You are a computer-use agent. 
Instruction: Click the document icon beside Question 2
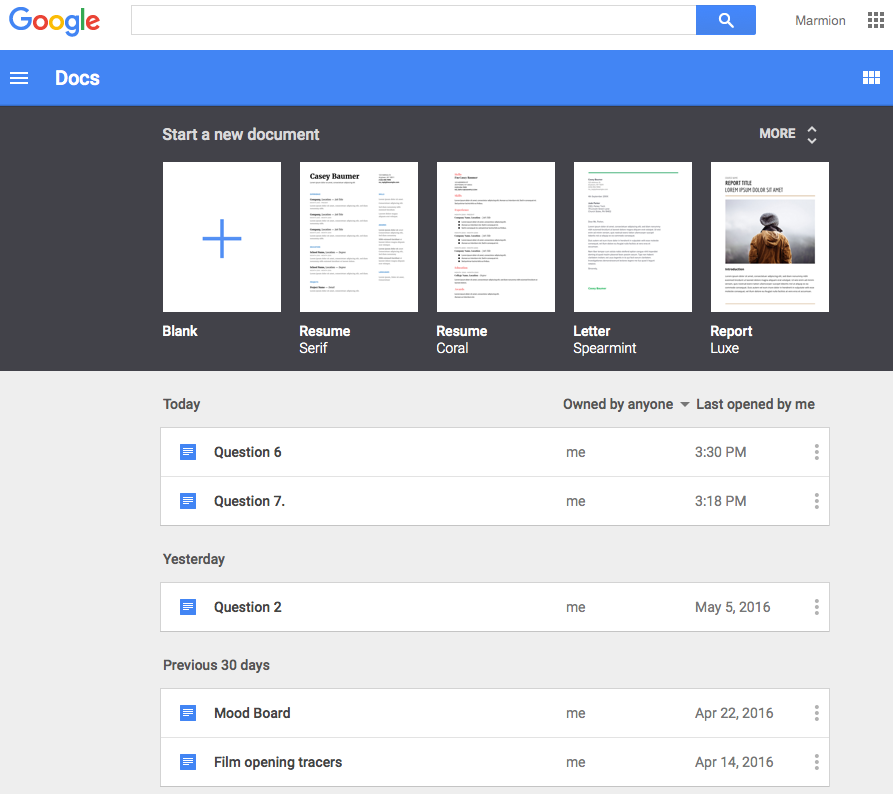click(x=188, y=607)
